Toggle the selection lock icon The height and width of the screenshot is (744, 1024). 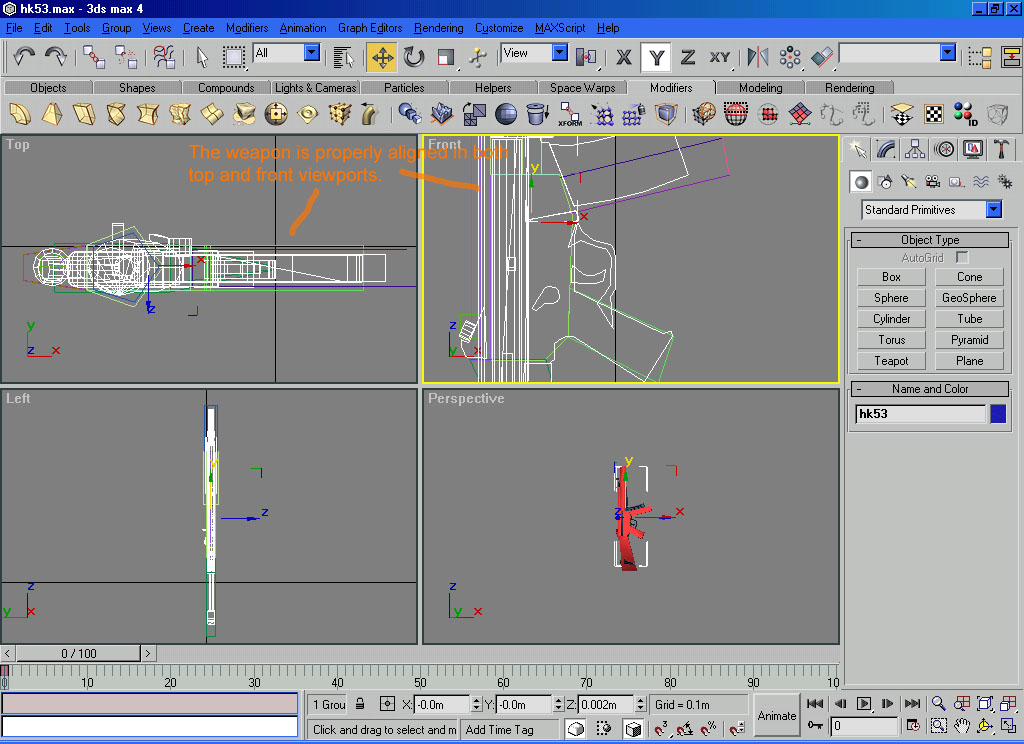click(x=359, y=705)
